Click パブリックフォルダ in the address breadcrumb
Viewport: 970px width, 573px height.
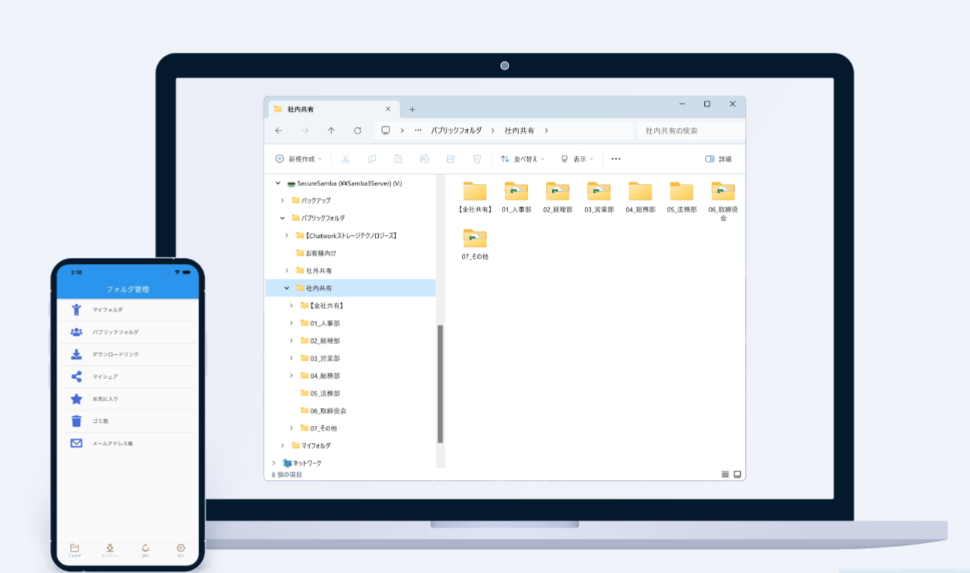[x=456, y=131]
